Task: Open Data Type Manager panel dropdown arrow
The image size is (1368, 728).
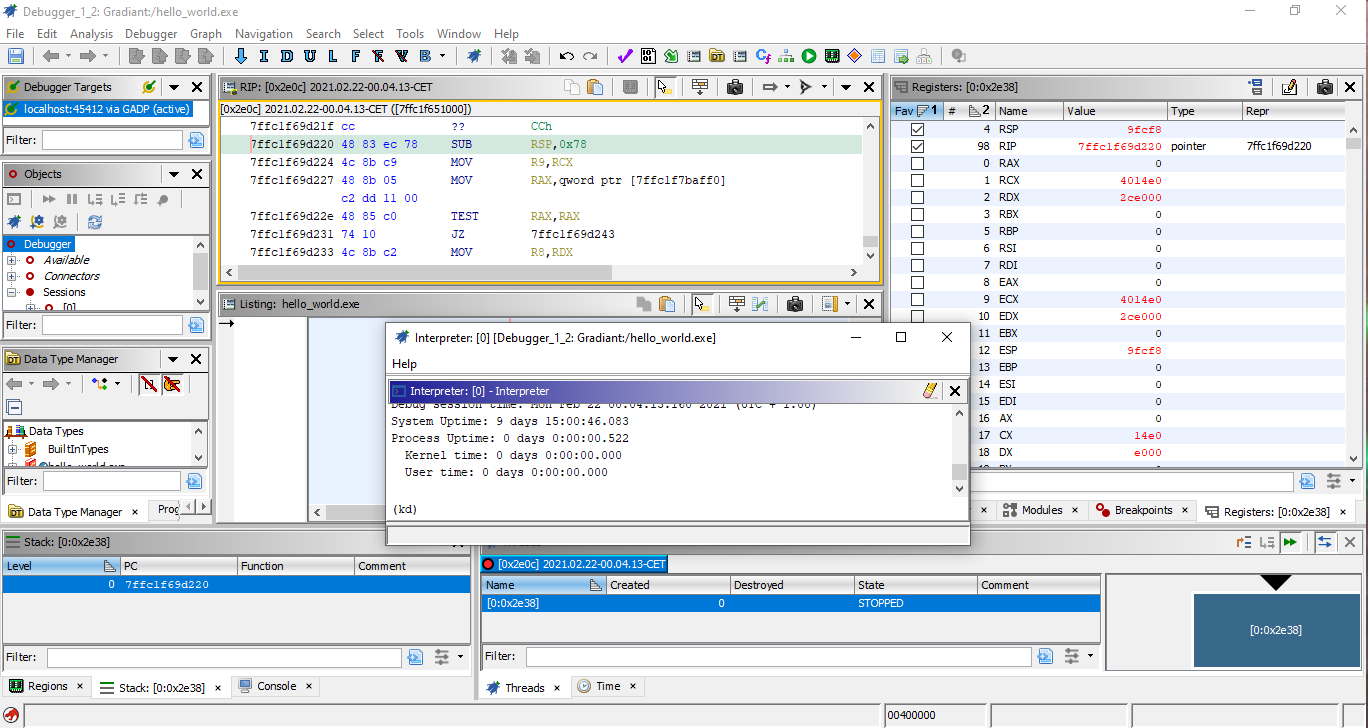Action: 174,359
